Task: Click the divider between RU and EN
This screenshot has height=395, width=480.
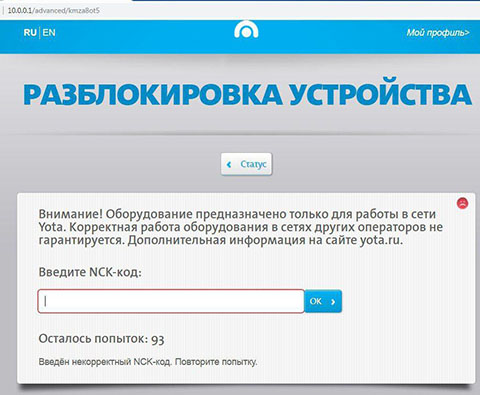Action: click(40, 33)
